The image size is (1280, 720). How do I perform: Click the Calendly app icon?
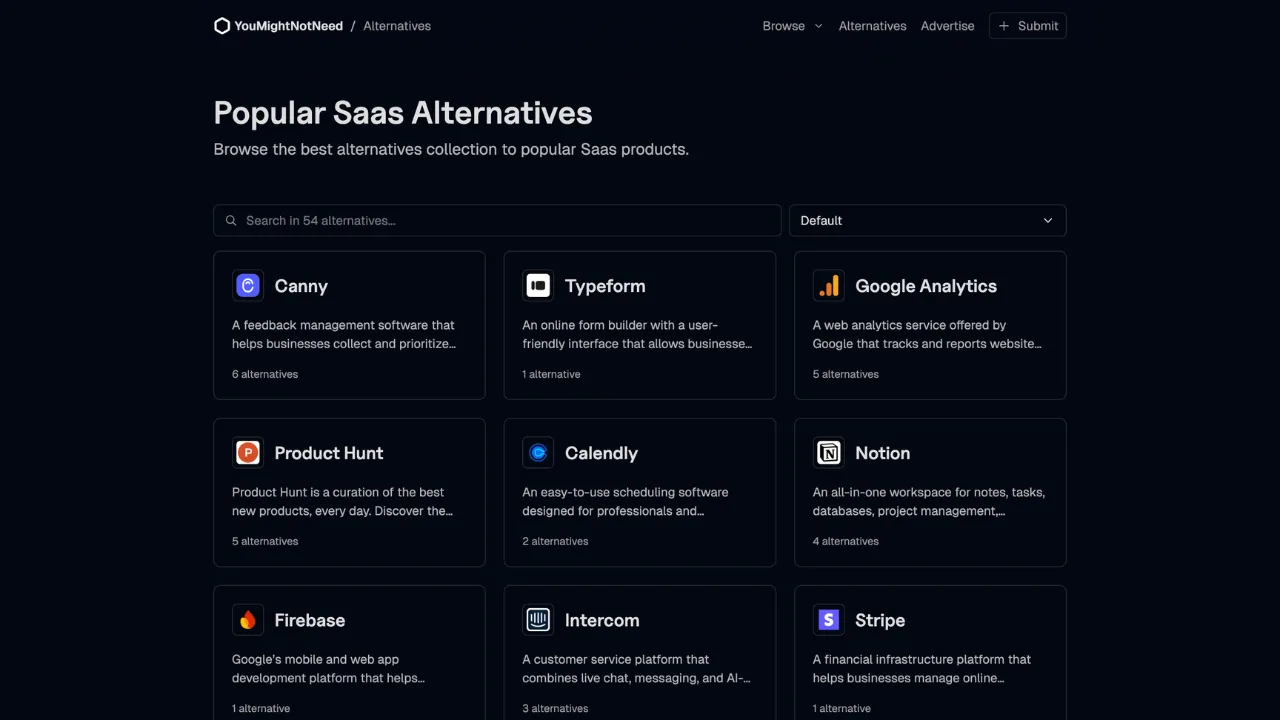pyautogui.click(x=538, y=453)
